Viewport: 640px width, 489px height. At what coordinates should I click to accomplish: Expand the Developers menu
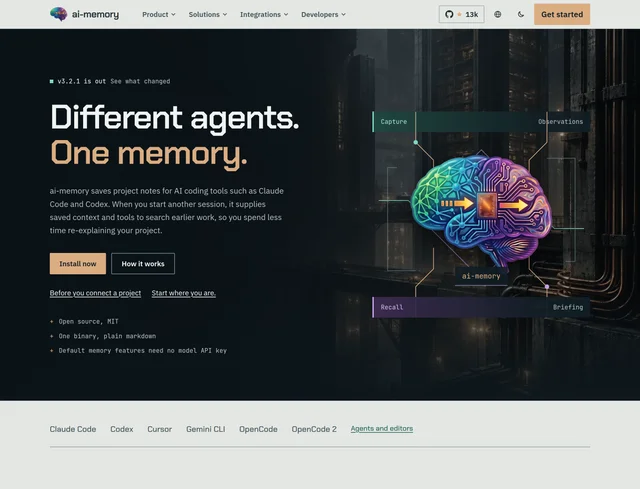(x=323, y=14)
